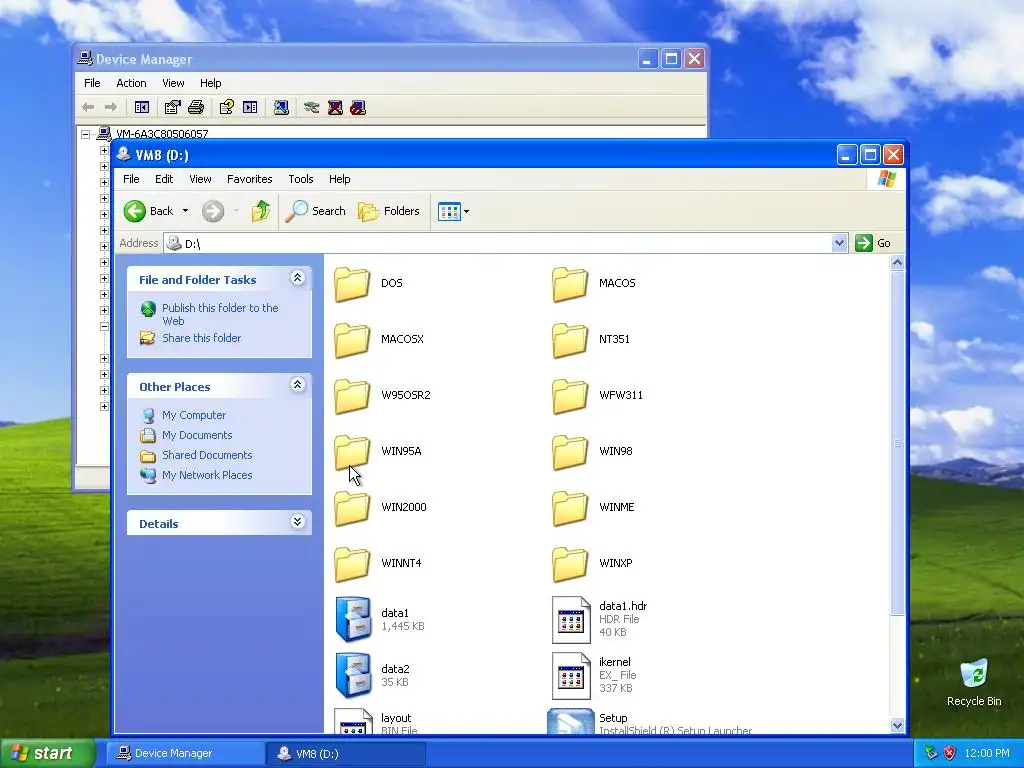This screenshot has width=1024, height=768.
Task: Select the NT351 folder
Action: [x=591, y=340]
